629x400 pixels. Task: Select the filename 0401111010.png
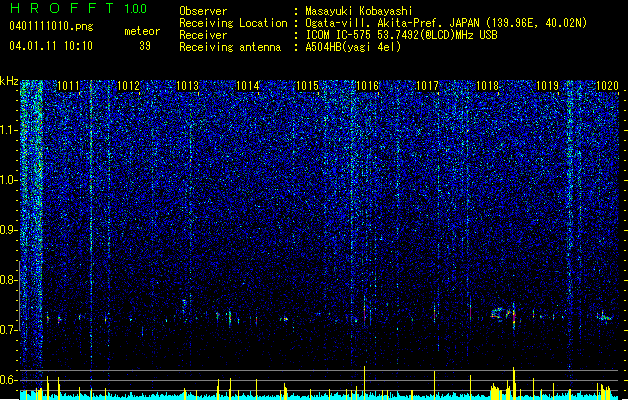[x=51, y=26]
